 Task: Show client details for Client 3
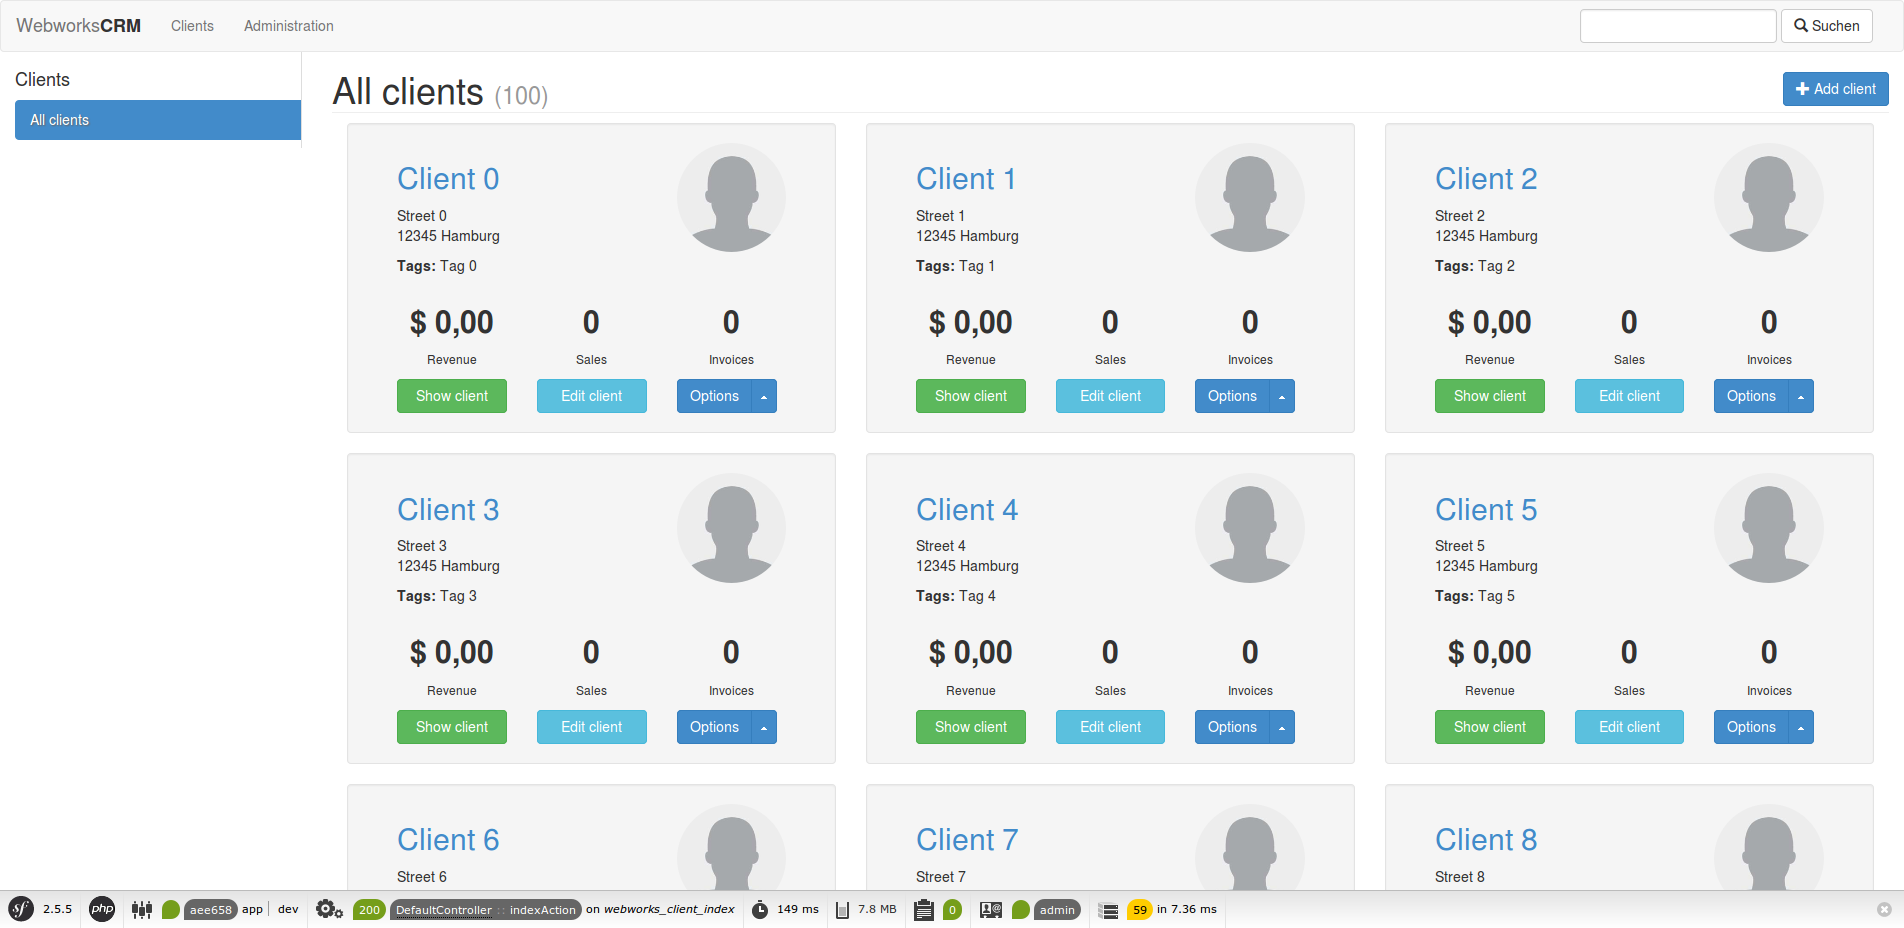[451, 727]
